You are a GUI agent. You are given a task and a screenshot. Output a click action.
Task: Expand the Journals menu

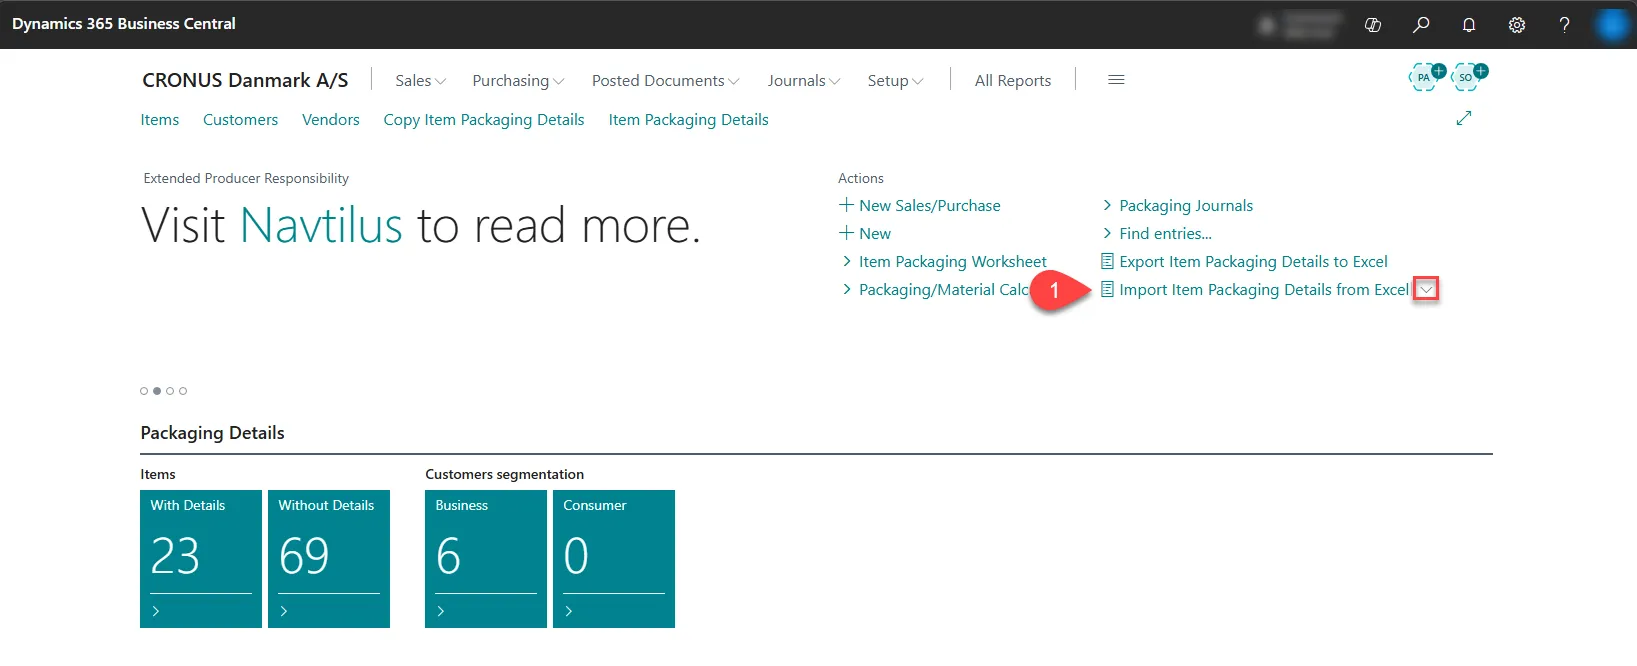click(804, 80)
